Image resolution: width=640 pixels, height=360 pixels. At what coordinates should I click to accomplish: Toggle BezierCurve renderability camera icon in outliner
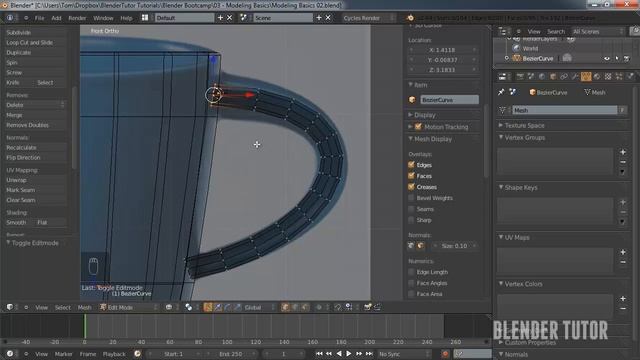[627, 58]
